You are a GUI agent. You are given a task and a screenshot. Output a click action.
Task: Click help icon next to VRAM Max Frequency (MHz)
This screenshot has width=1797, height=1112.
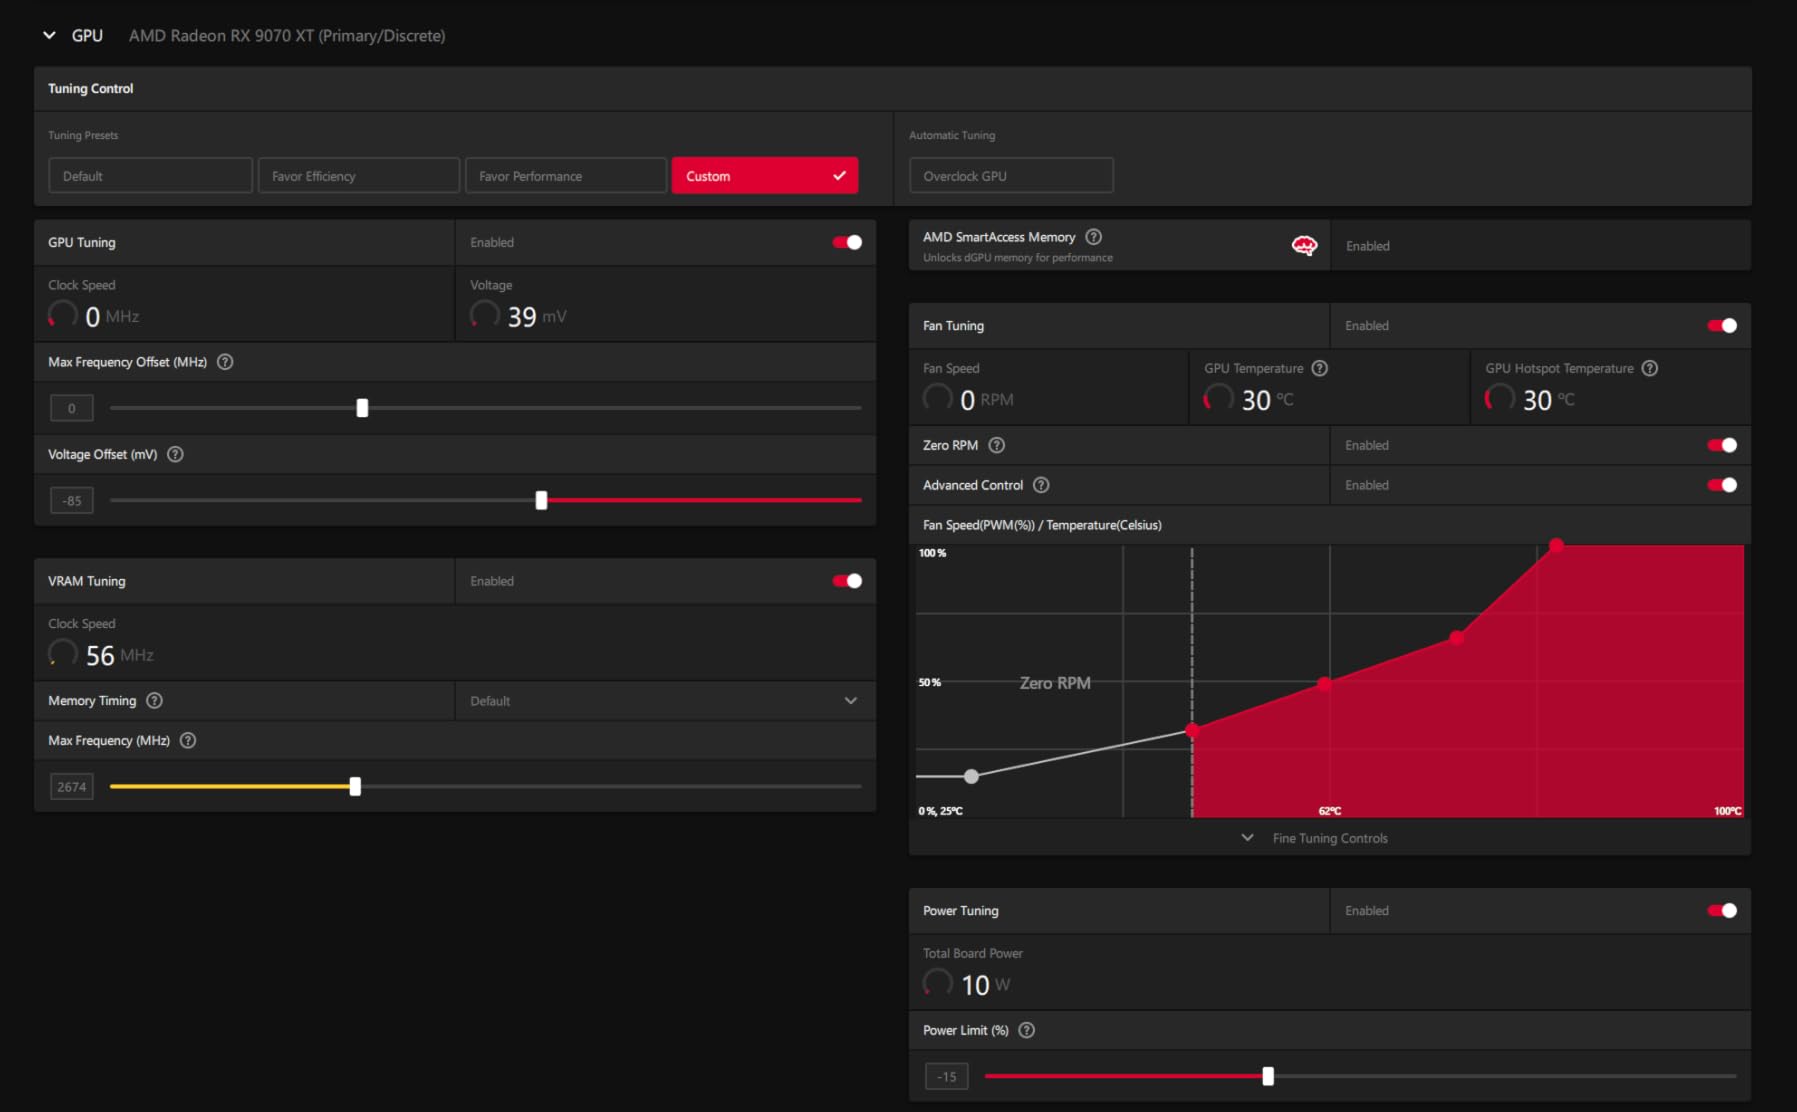pyautogui.click(x=188, y=741)
